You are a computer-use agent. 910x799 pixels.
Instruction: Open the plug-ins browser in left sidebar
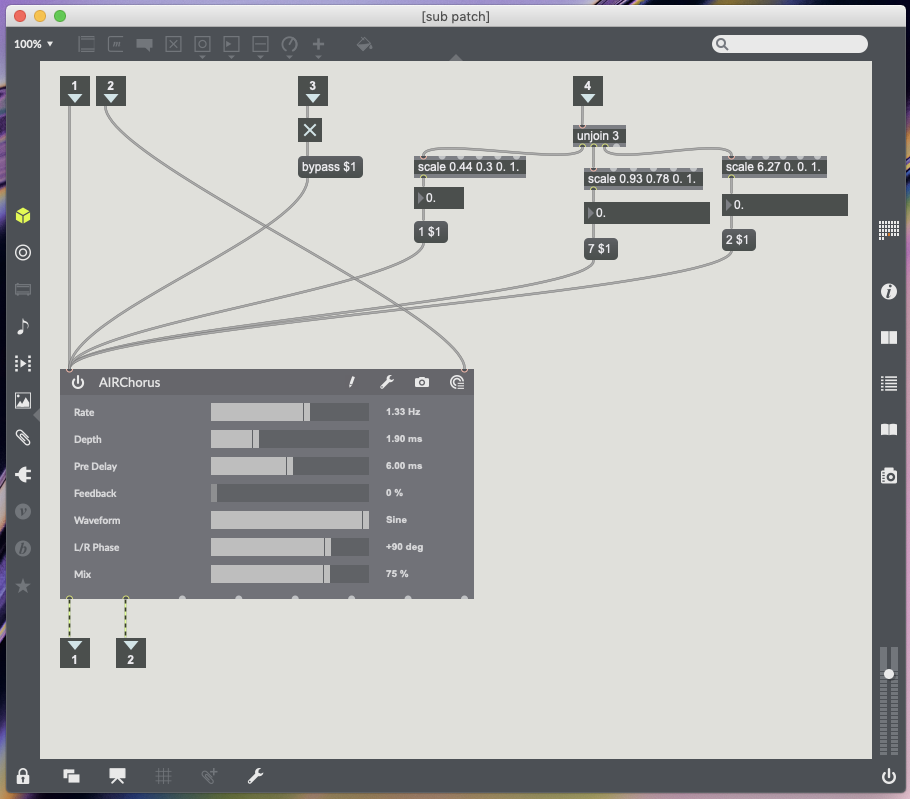click(23, 475)
